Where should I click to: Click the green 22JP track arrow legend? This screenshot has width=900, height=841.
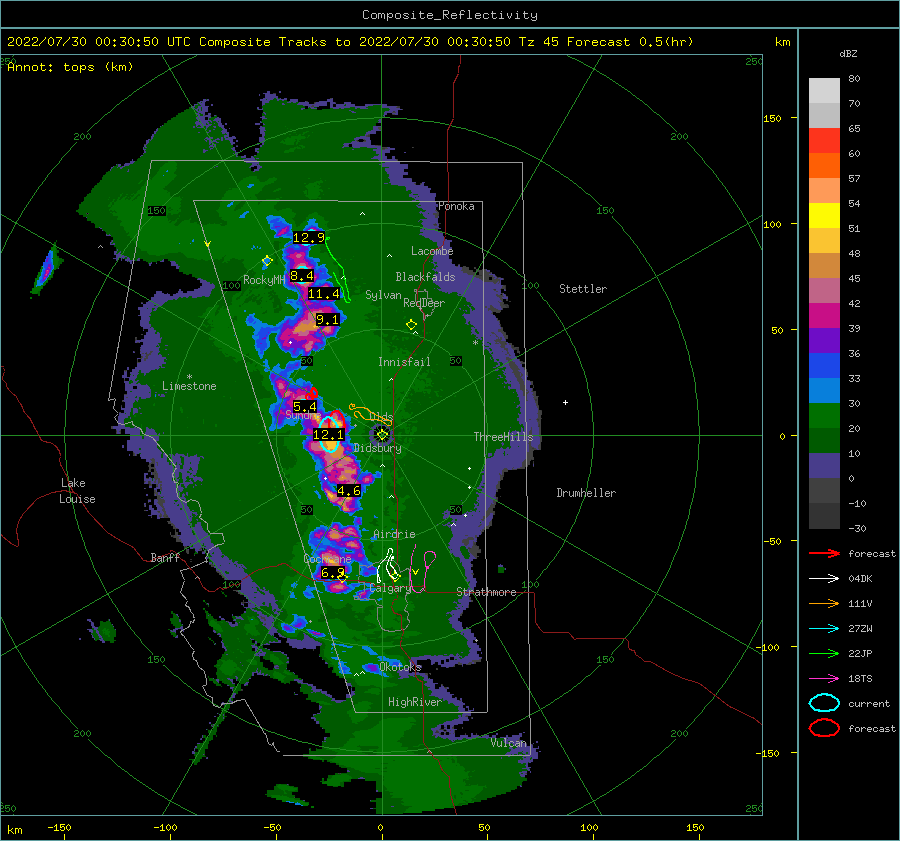pos(824,653)
